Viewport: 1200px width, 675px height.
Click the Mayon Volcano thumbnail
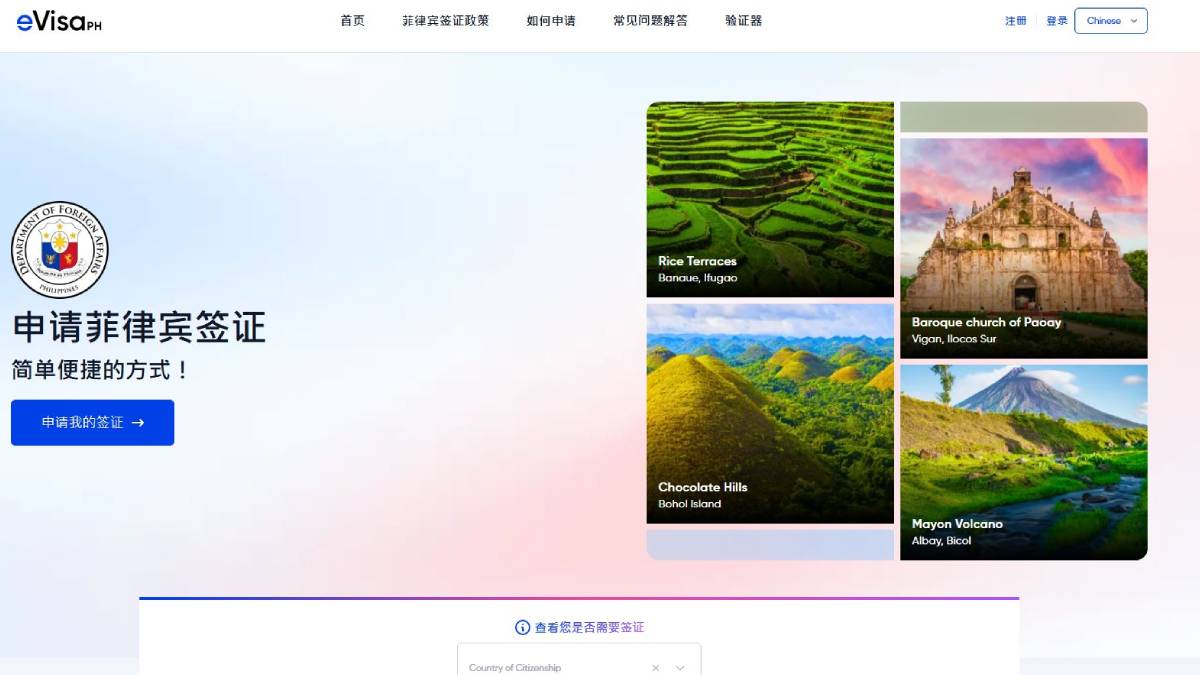tap(1023, 462)
